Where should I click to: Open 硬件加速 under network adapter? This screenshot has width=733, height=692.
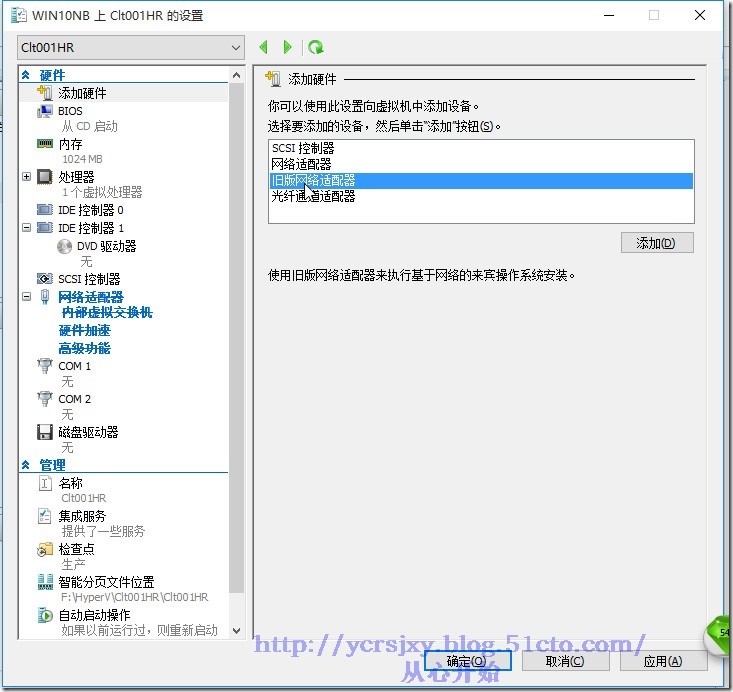coord(85,331)
